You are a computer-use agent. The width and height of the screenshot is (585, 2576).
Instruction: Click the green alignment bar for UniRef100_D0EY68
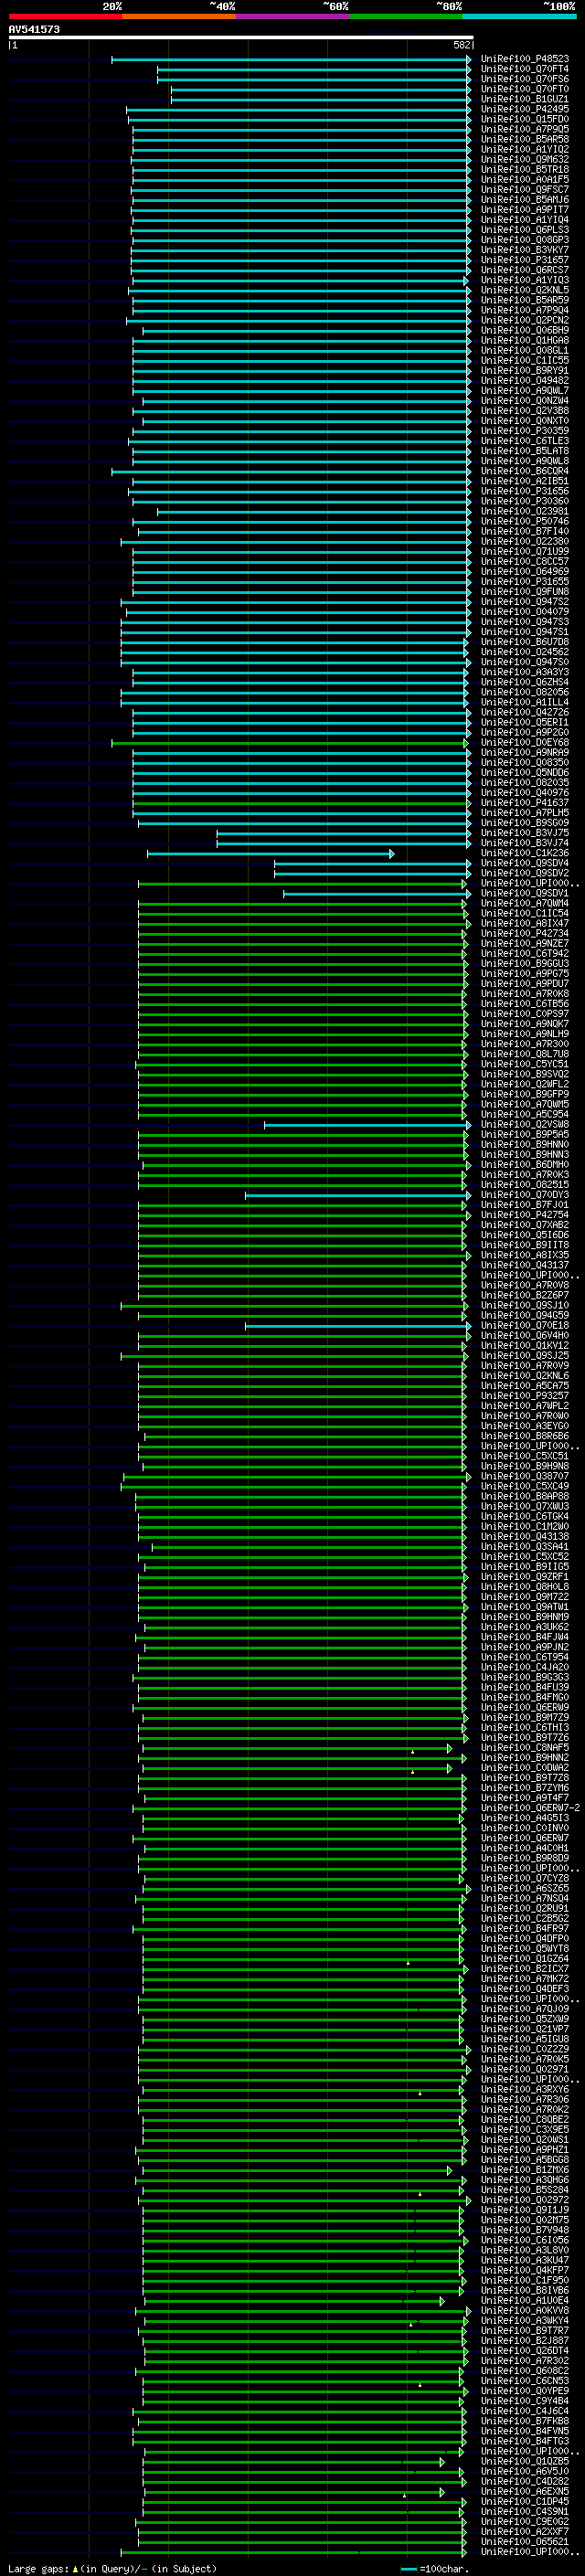click(290, 743)
